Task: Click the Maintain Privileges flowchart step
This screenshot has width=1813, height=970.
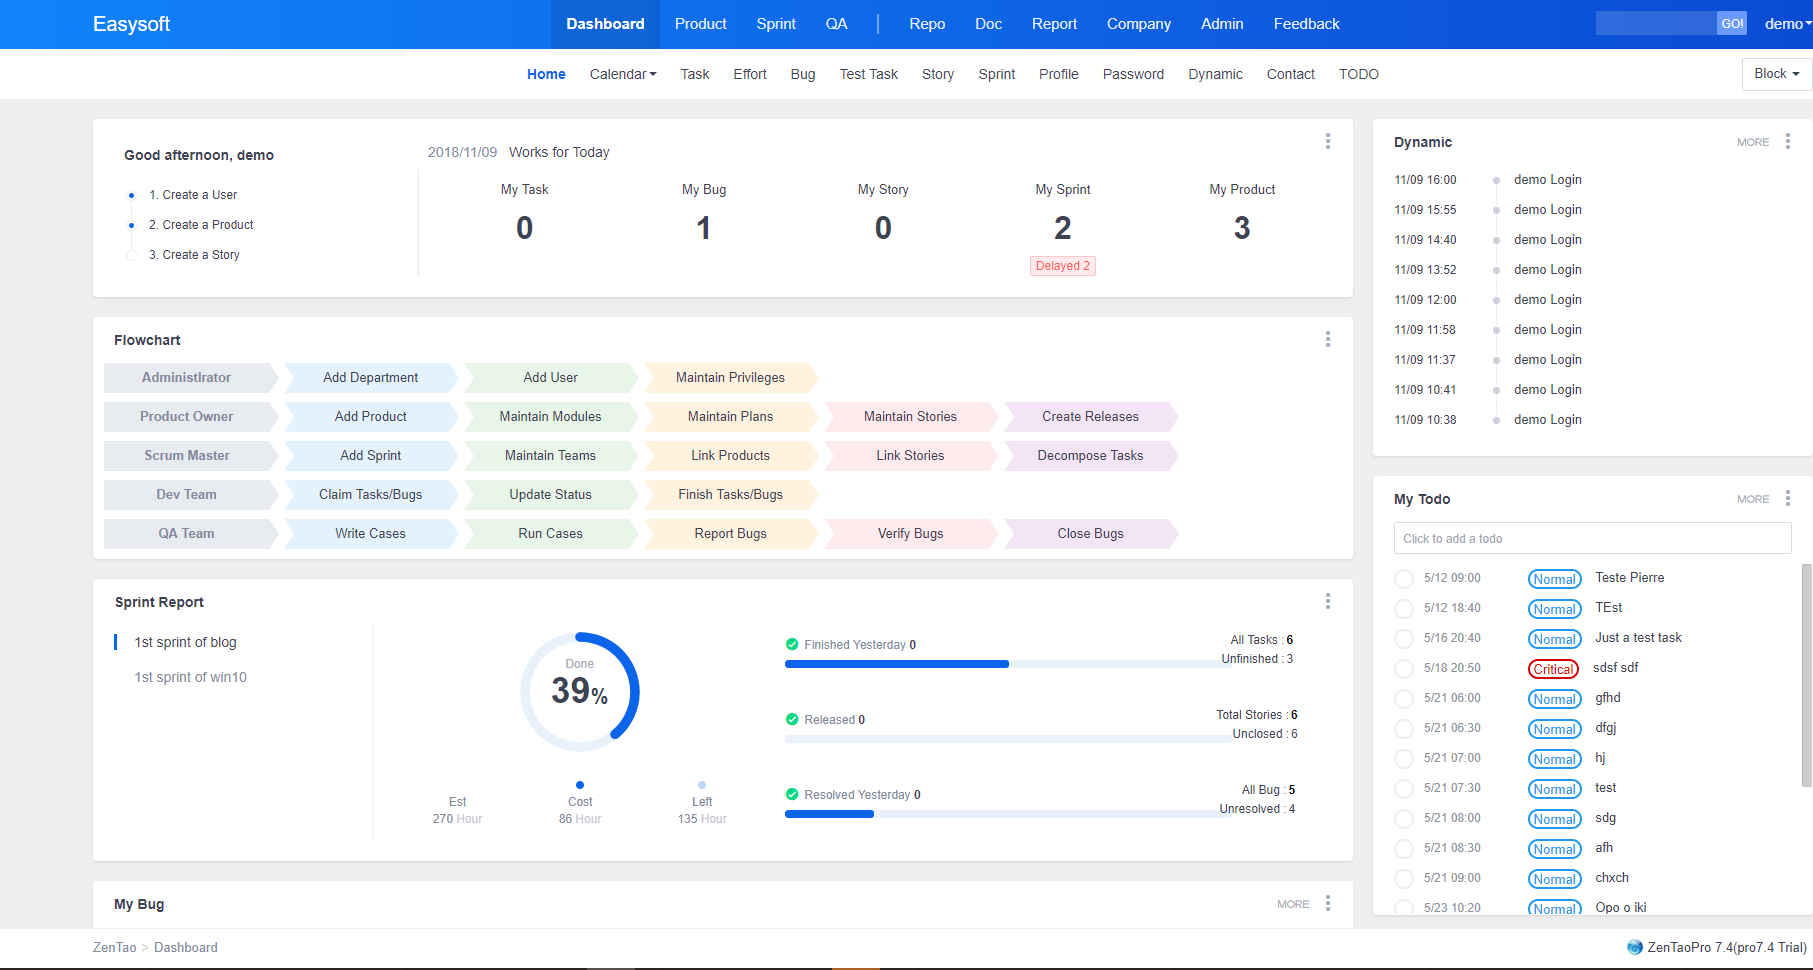Action: (731, 377)
